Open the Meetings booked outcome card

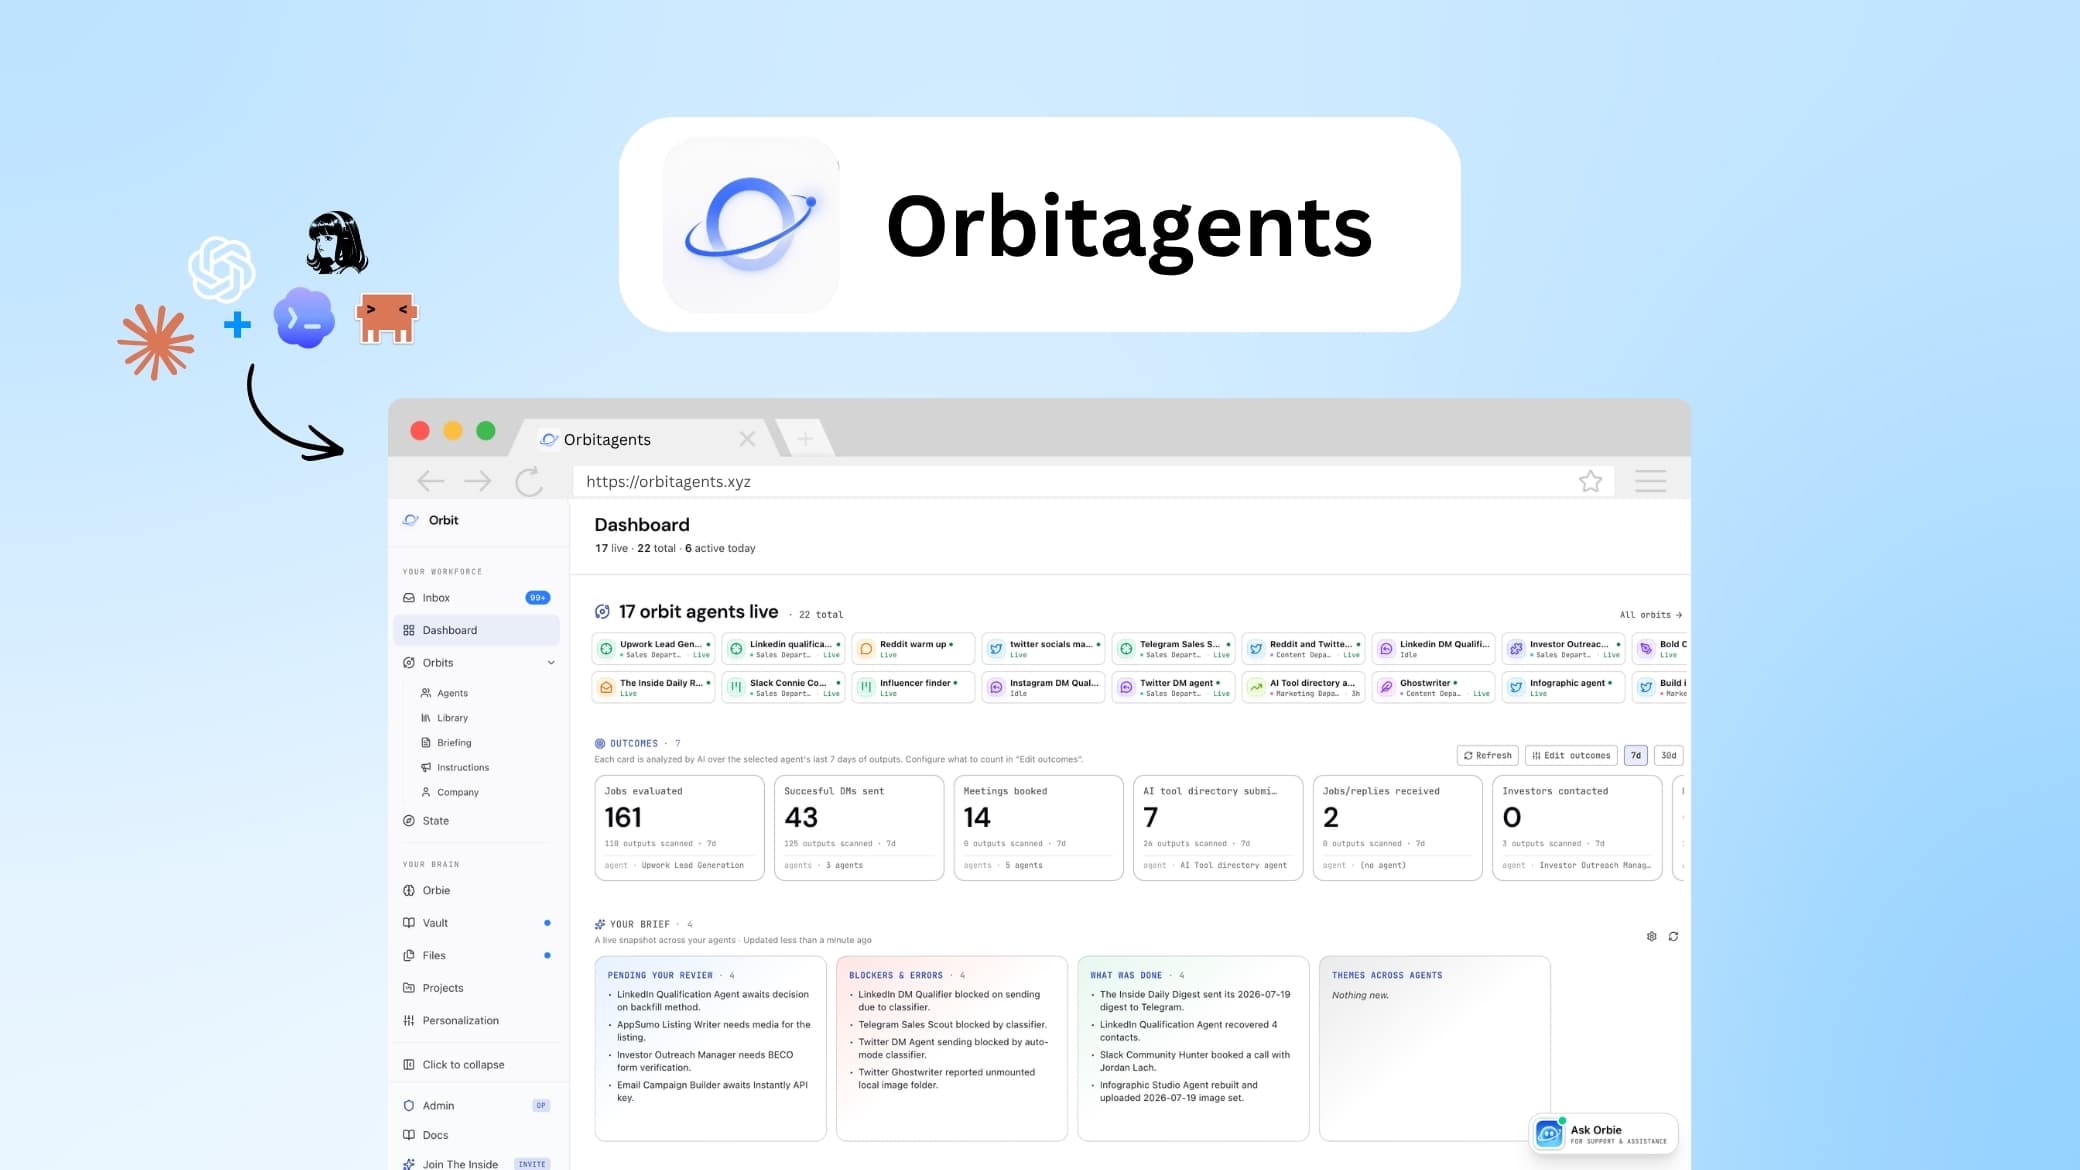pos(1039,828)
